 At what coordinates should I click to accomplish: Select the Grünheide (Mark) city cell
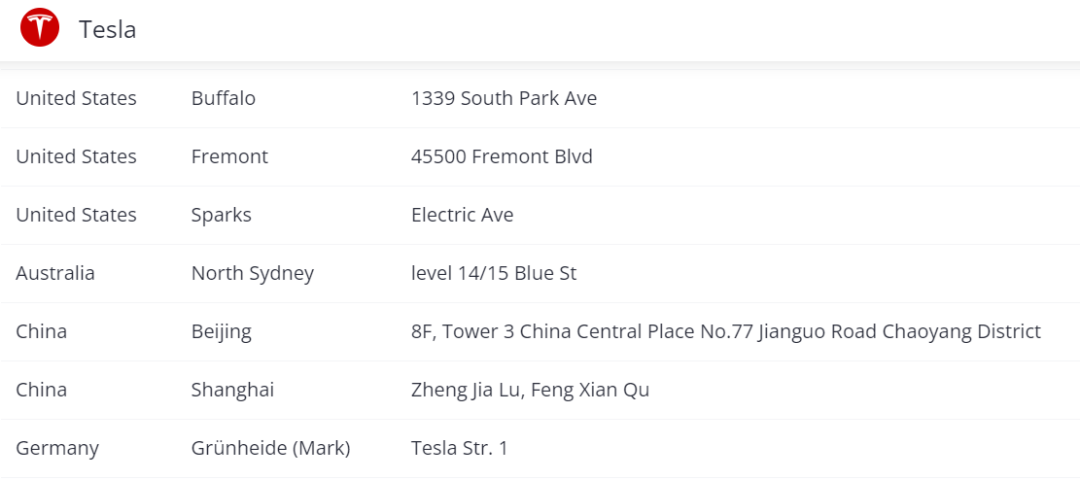point(271,448)
